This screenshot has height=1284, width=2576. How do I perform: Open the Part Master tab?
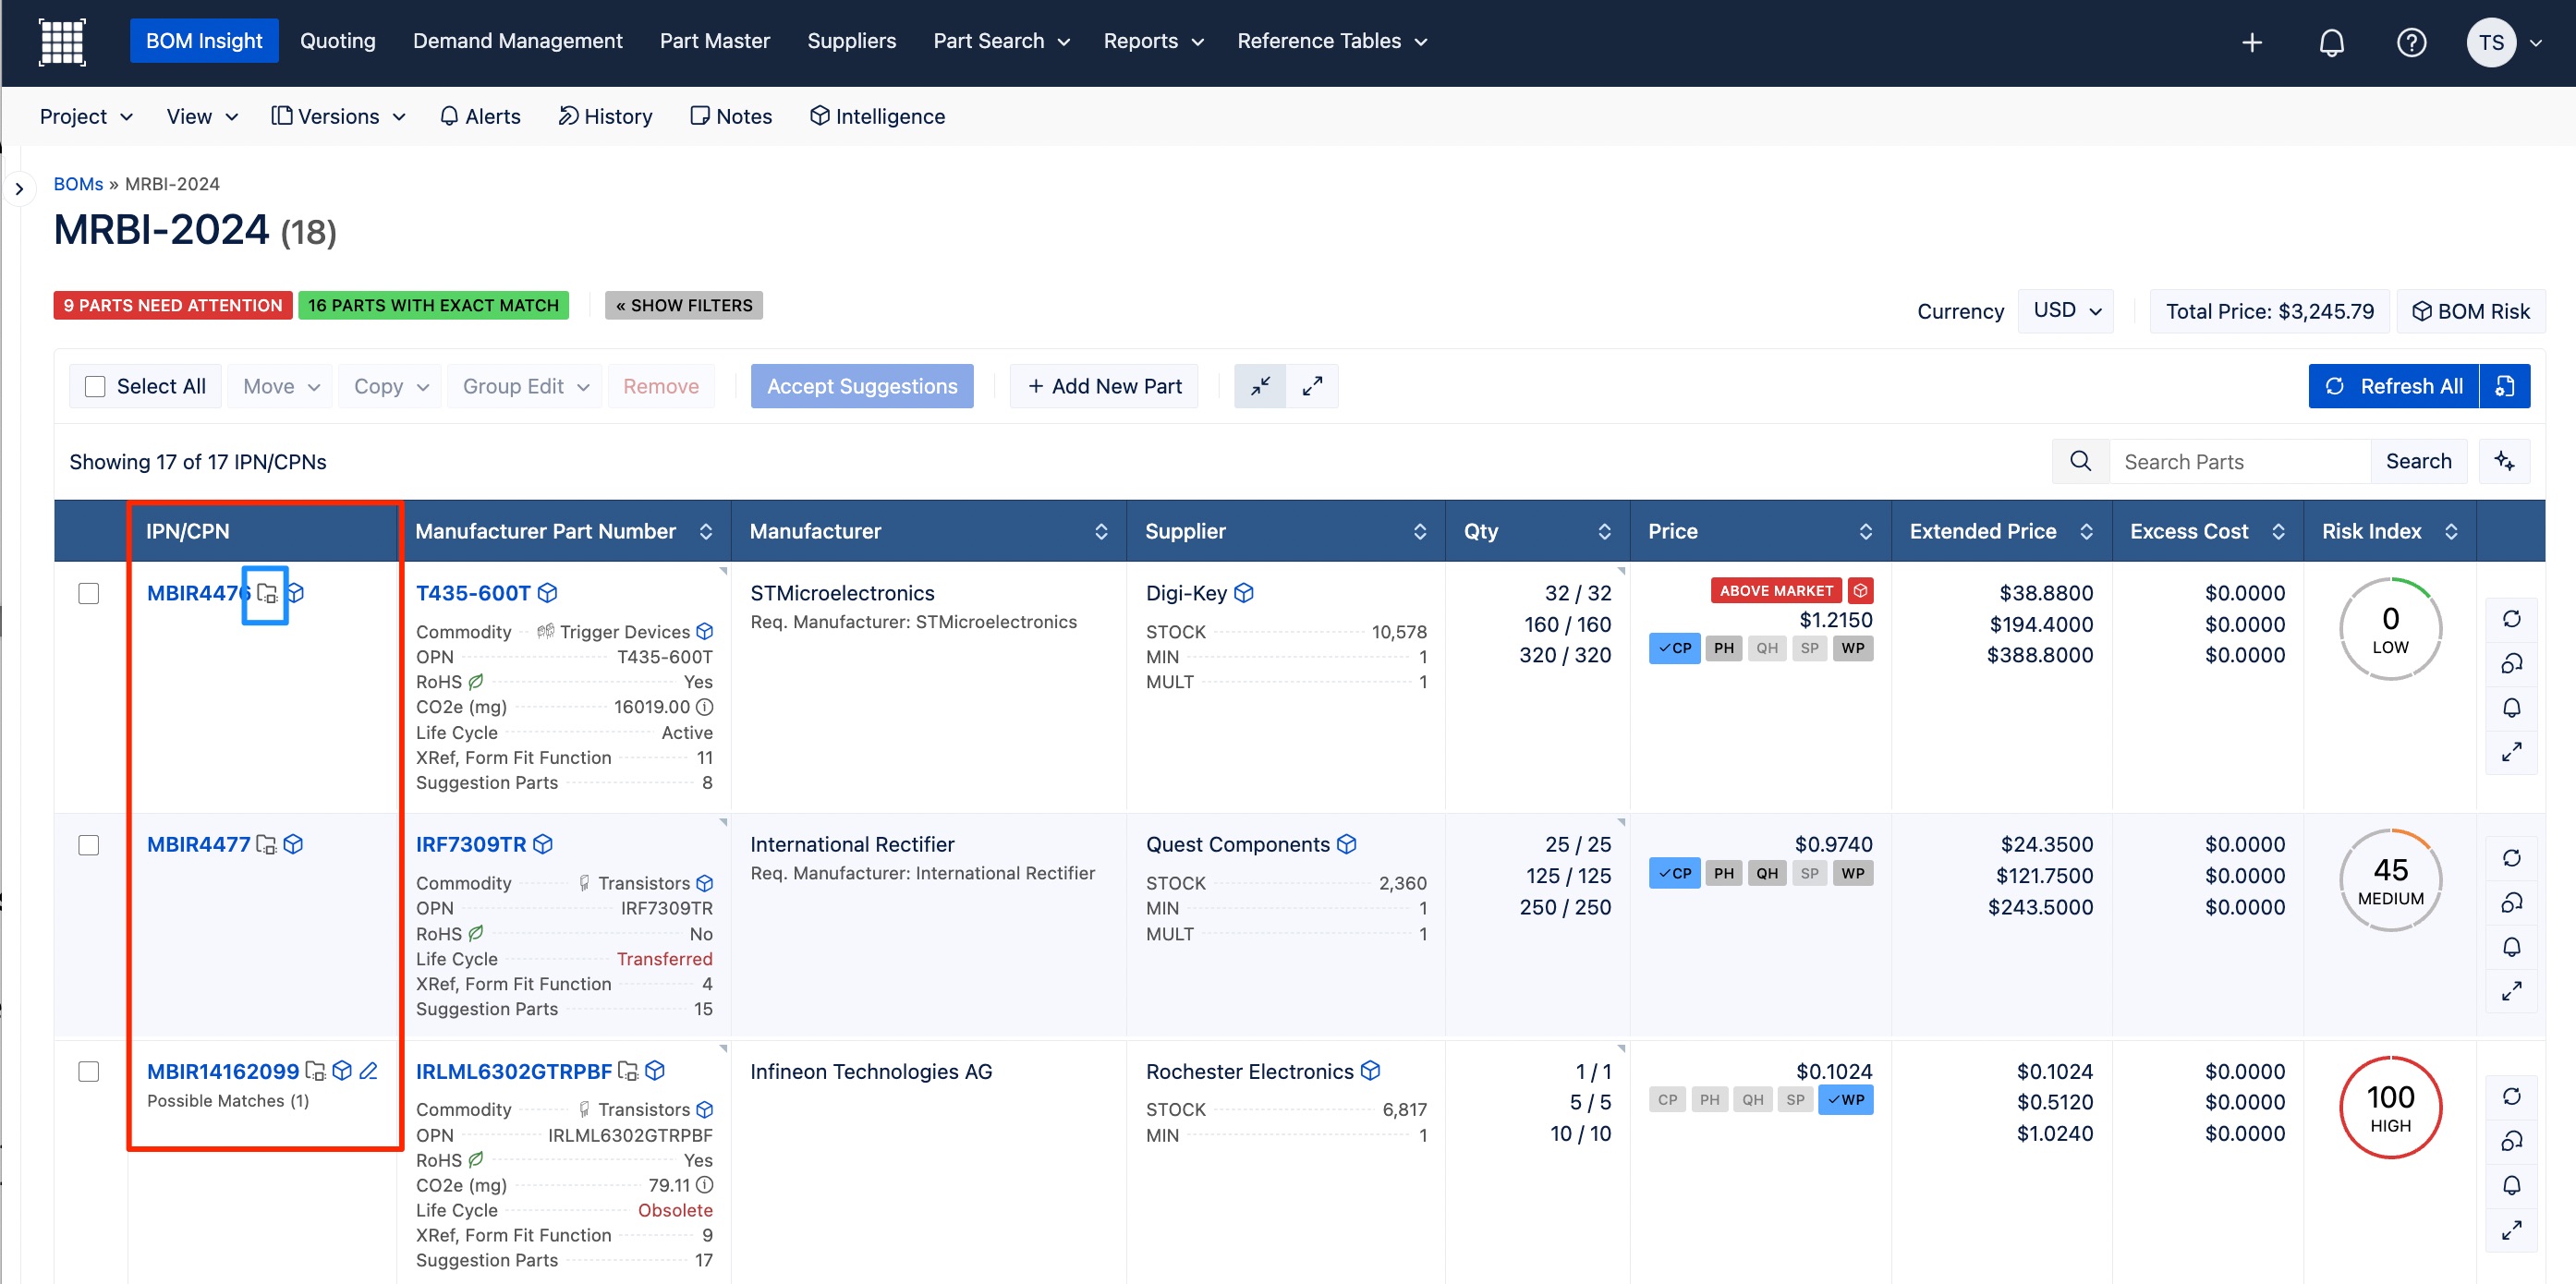(x=714, y=41)
